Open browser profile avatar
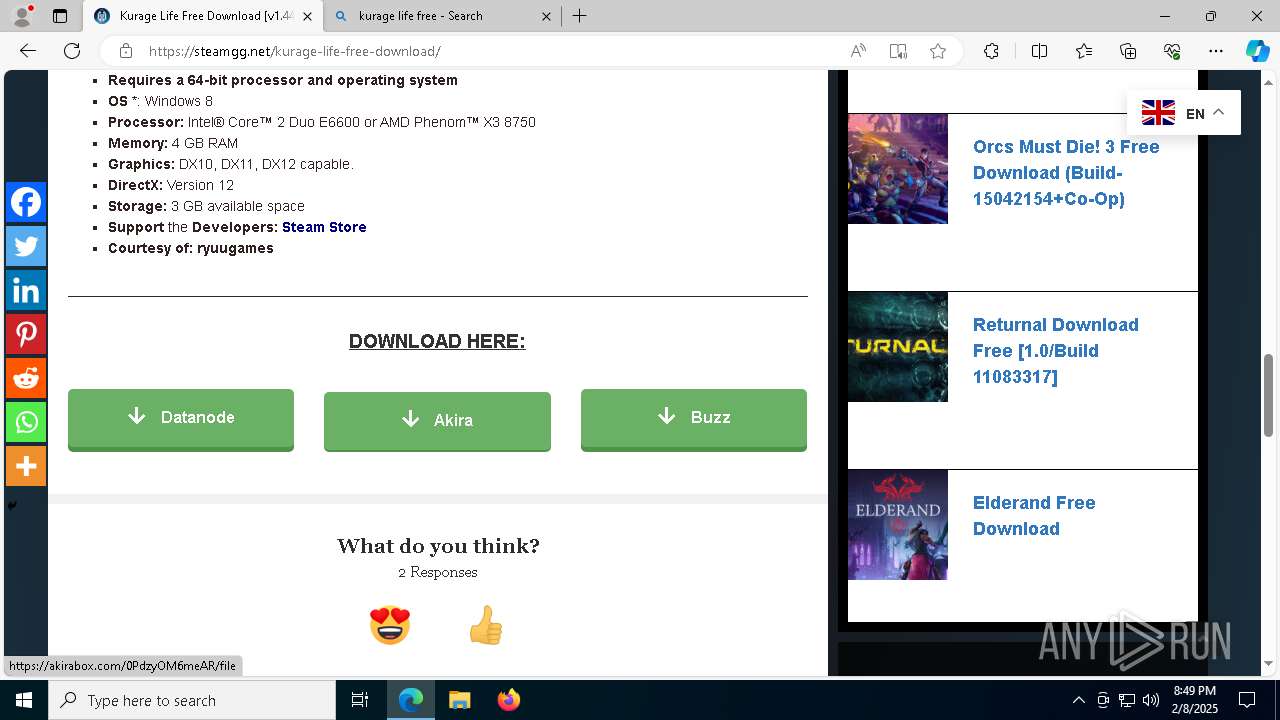 (x=21, y=16)
